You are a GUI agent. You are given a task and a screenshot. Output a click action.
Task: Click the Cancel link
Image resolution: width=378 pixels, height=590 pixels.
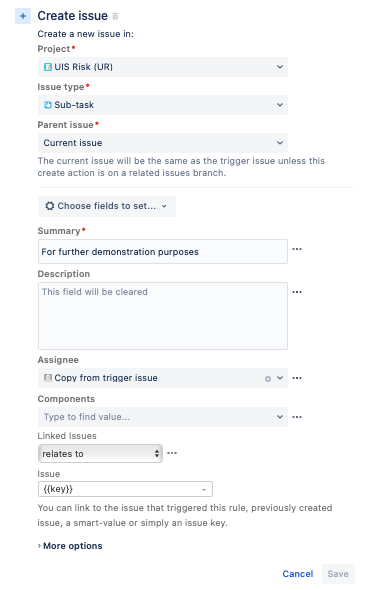(298, 574)
